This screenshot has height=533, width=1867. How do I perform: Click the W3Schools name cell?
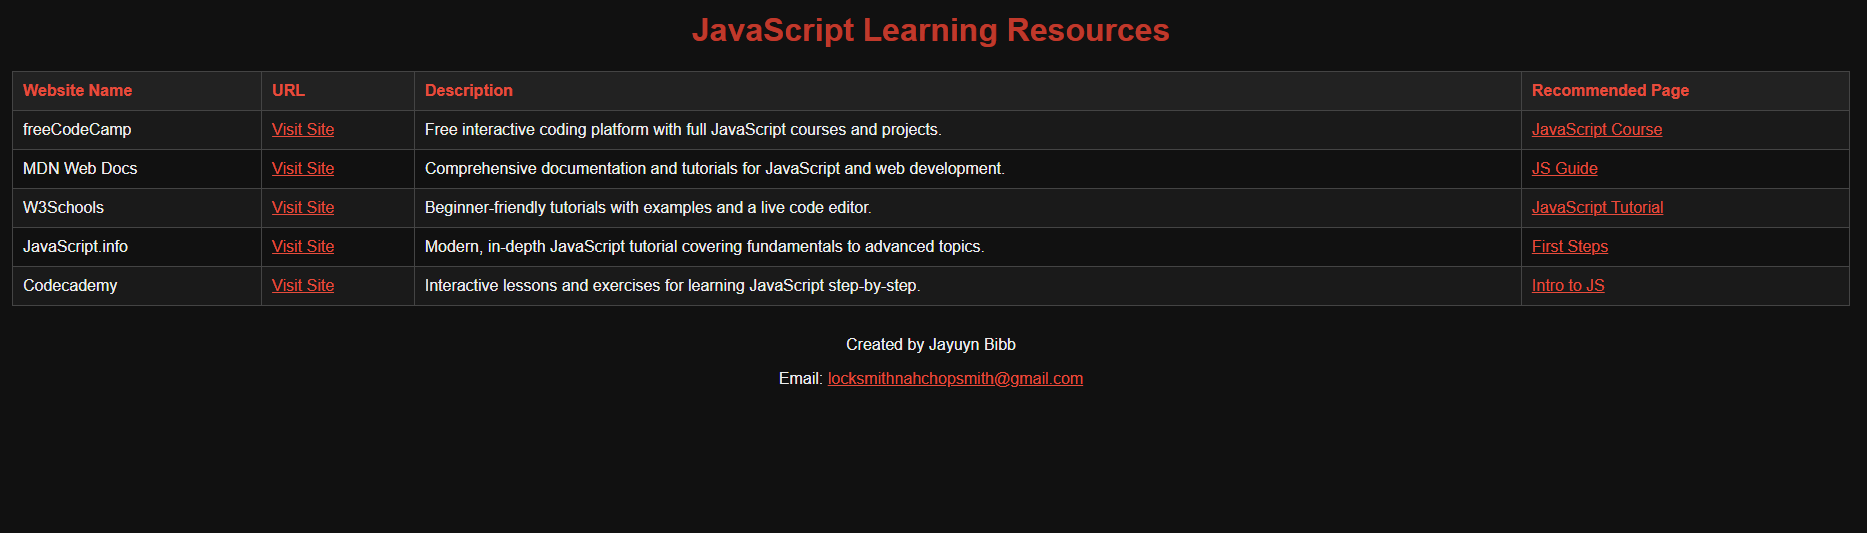point(137,208)
